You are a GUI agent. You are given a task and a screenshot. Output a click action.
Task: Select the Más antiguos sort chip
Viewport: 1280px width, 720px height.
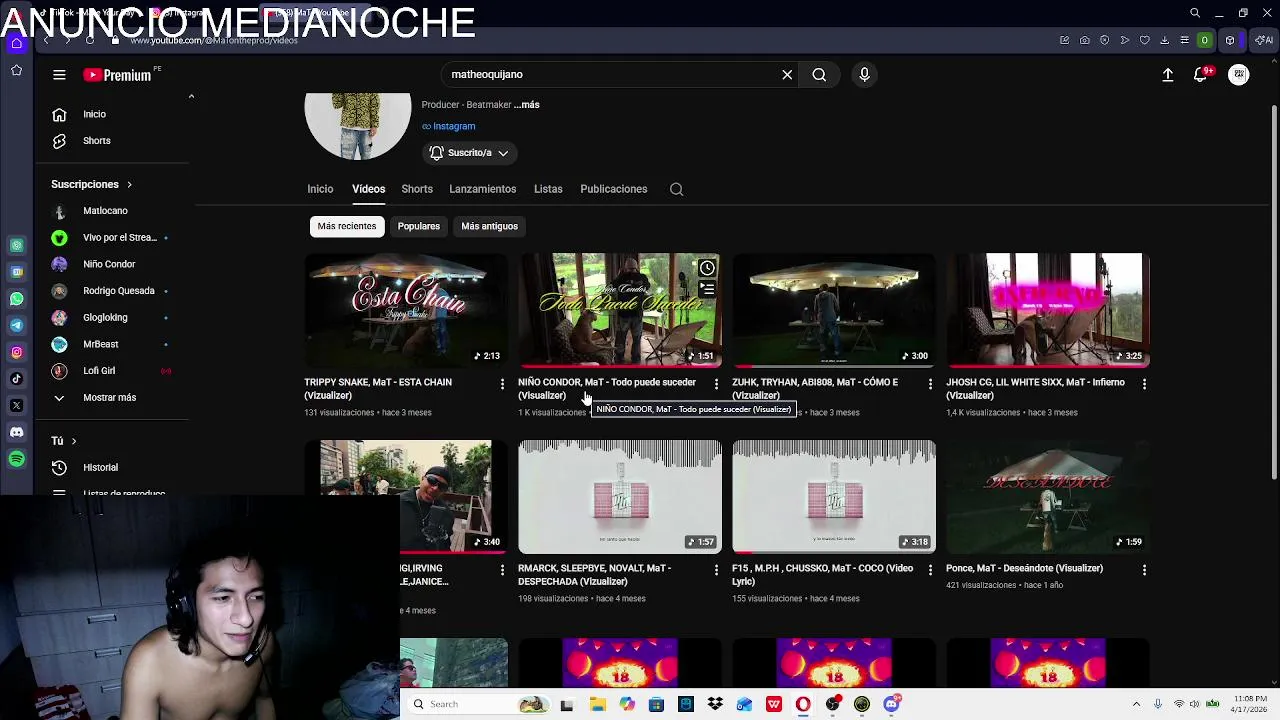click(x=489, y=226)
